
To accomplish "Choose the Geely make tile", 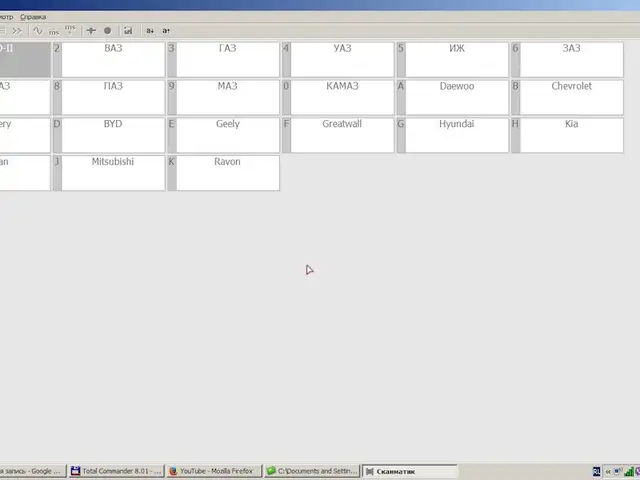I will pyautogui.click(x=224, y=136).
